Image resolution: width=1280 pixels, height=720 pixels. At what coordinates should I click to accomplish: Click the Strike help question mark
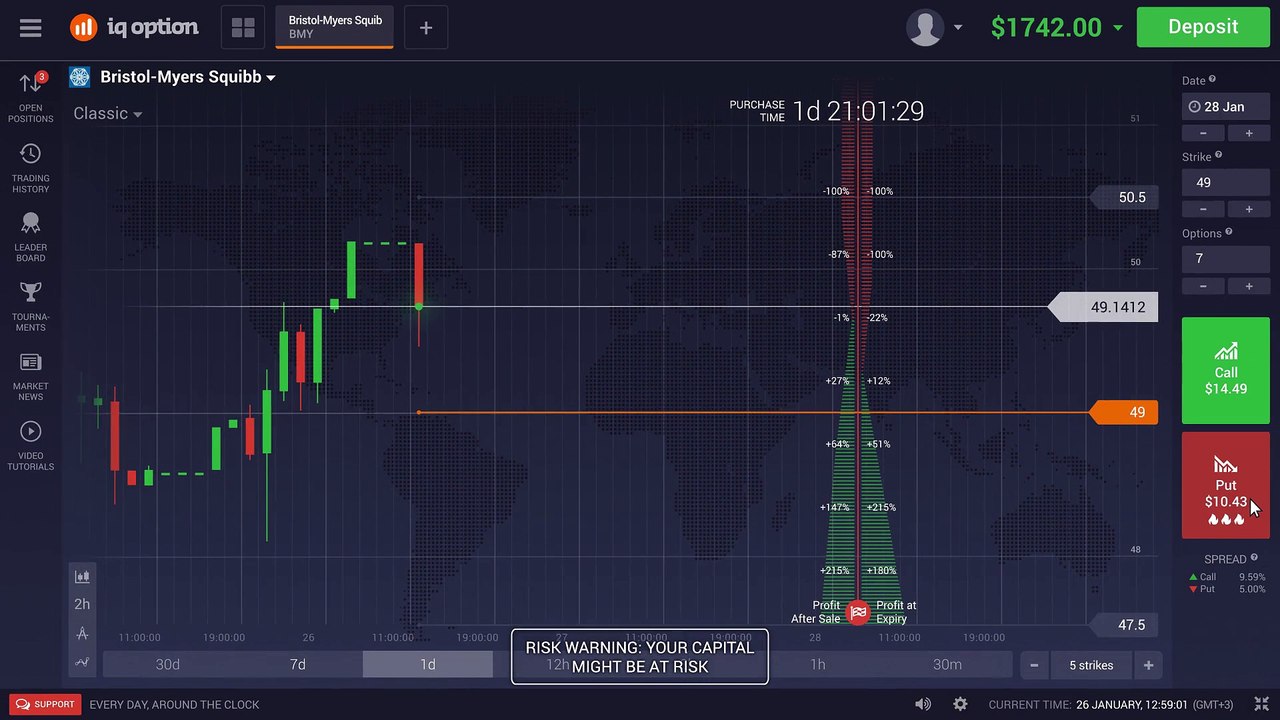click(x=1218, y=156)
